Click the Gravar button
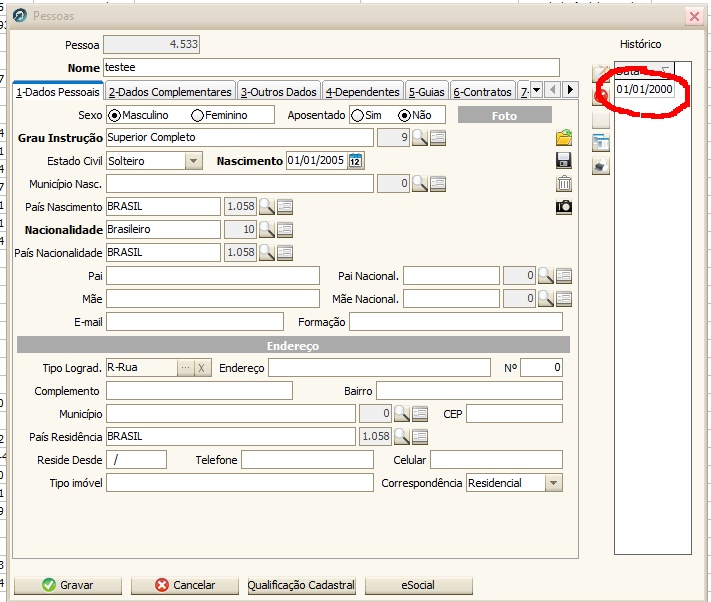Screen dimensions: 711x602 [68, 585]
